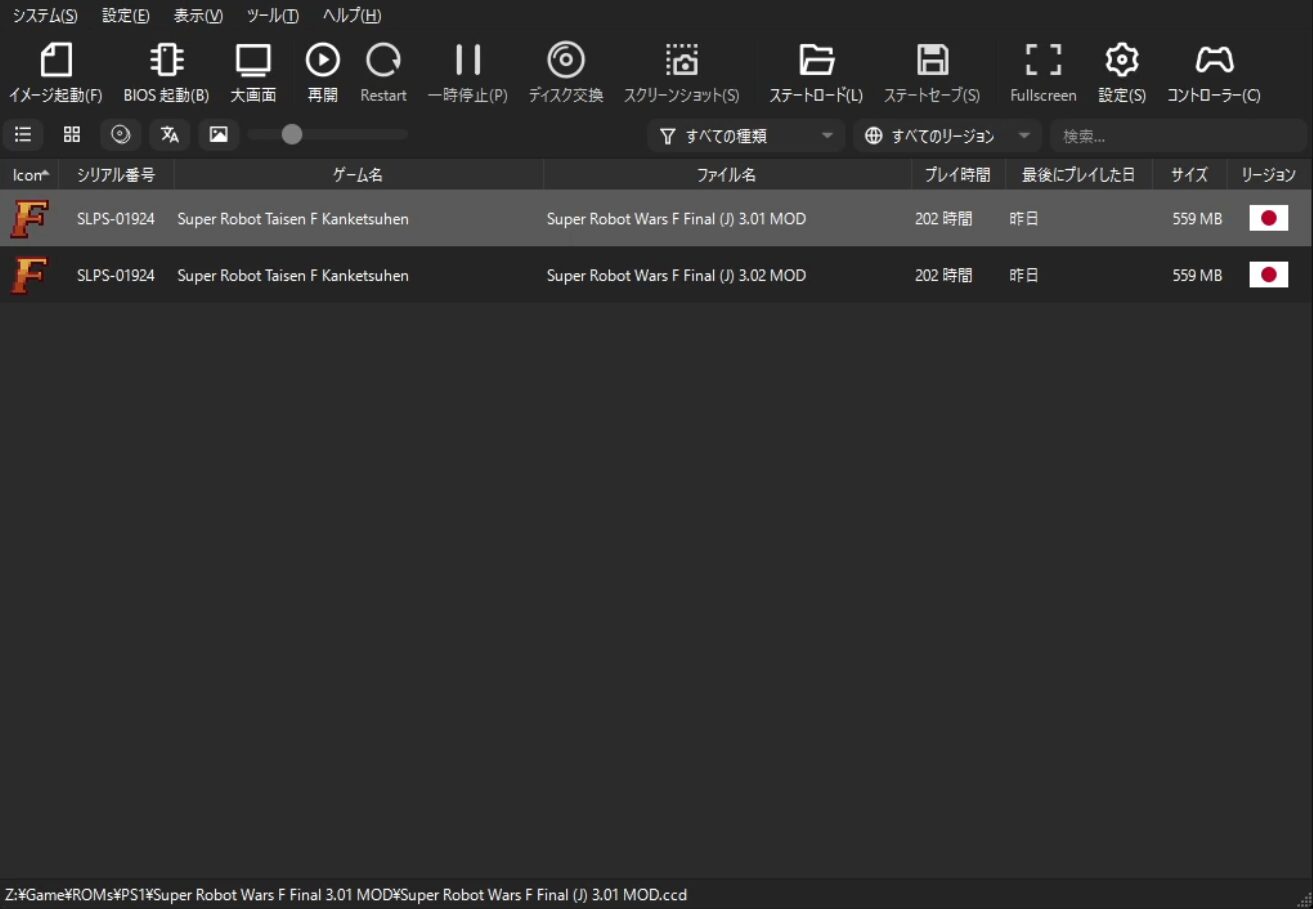Image resolution: width=1313 pixels, height=909 pixels.
Task: Click the イメージ起動 (Start Image) icon
Action: 56,61
